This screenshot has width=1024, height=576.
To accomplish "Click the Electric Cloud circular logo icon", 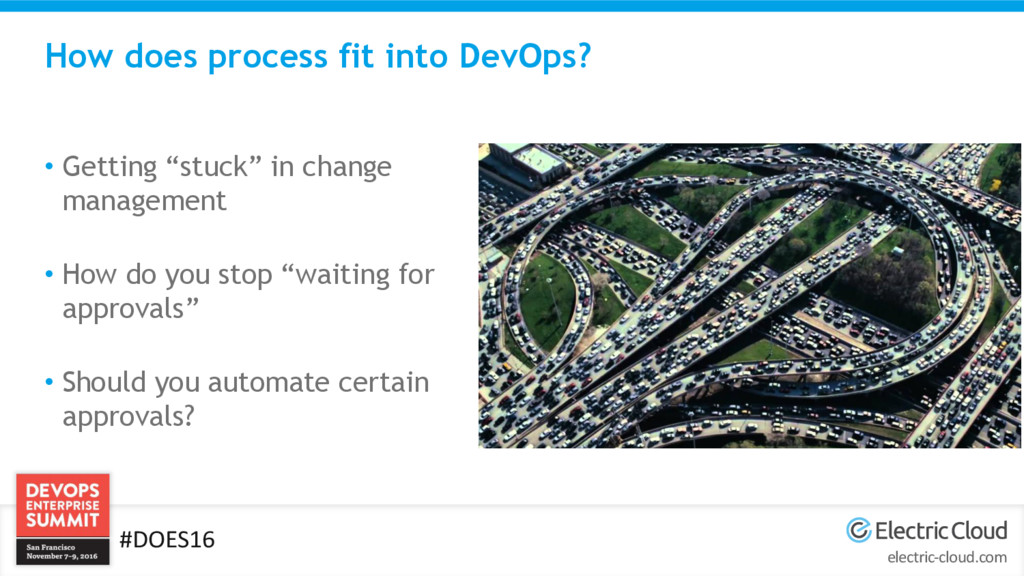I will [858, 530].
